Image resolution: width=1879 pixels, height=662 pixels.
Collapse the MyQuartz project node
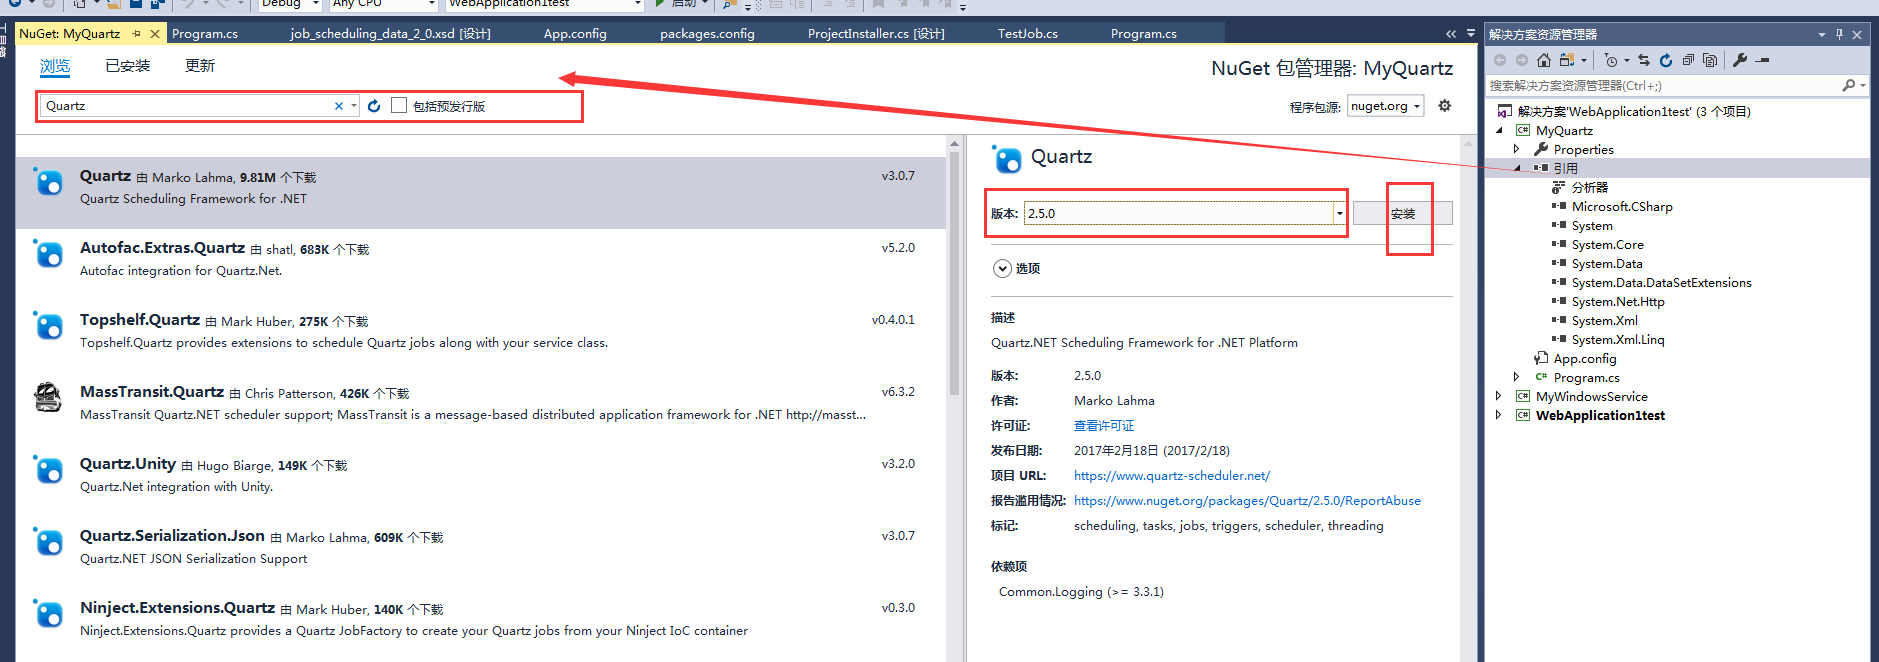[1499, 130]
